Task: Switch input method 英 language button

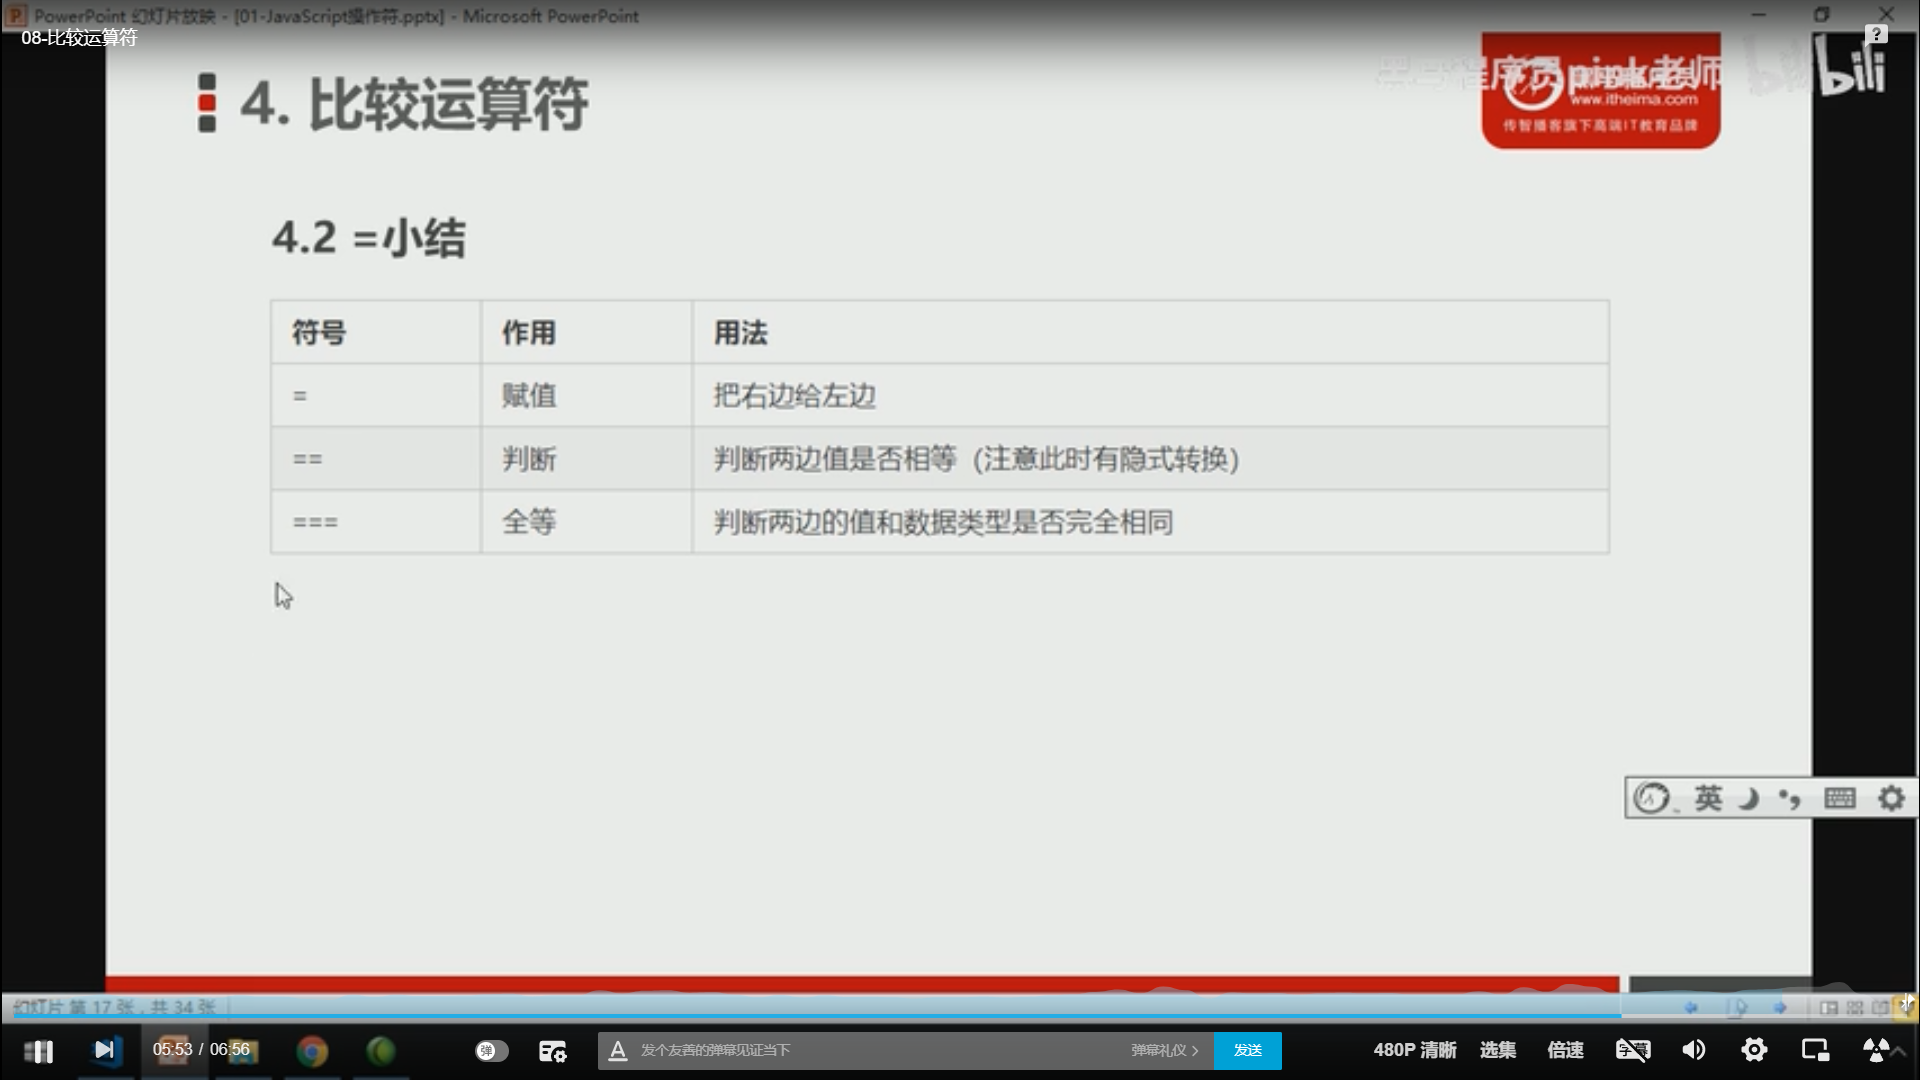Action: point(1708,798)
